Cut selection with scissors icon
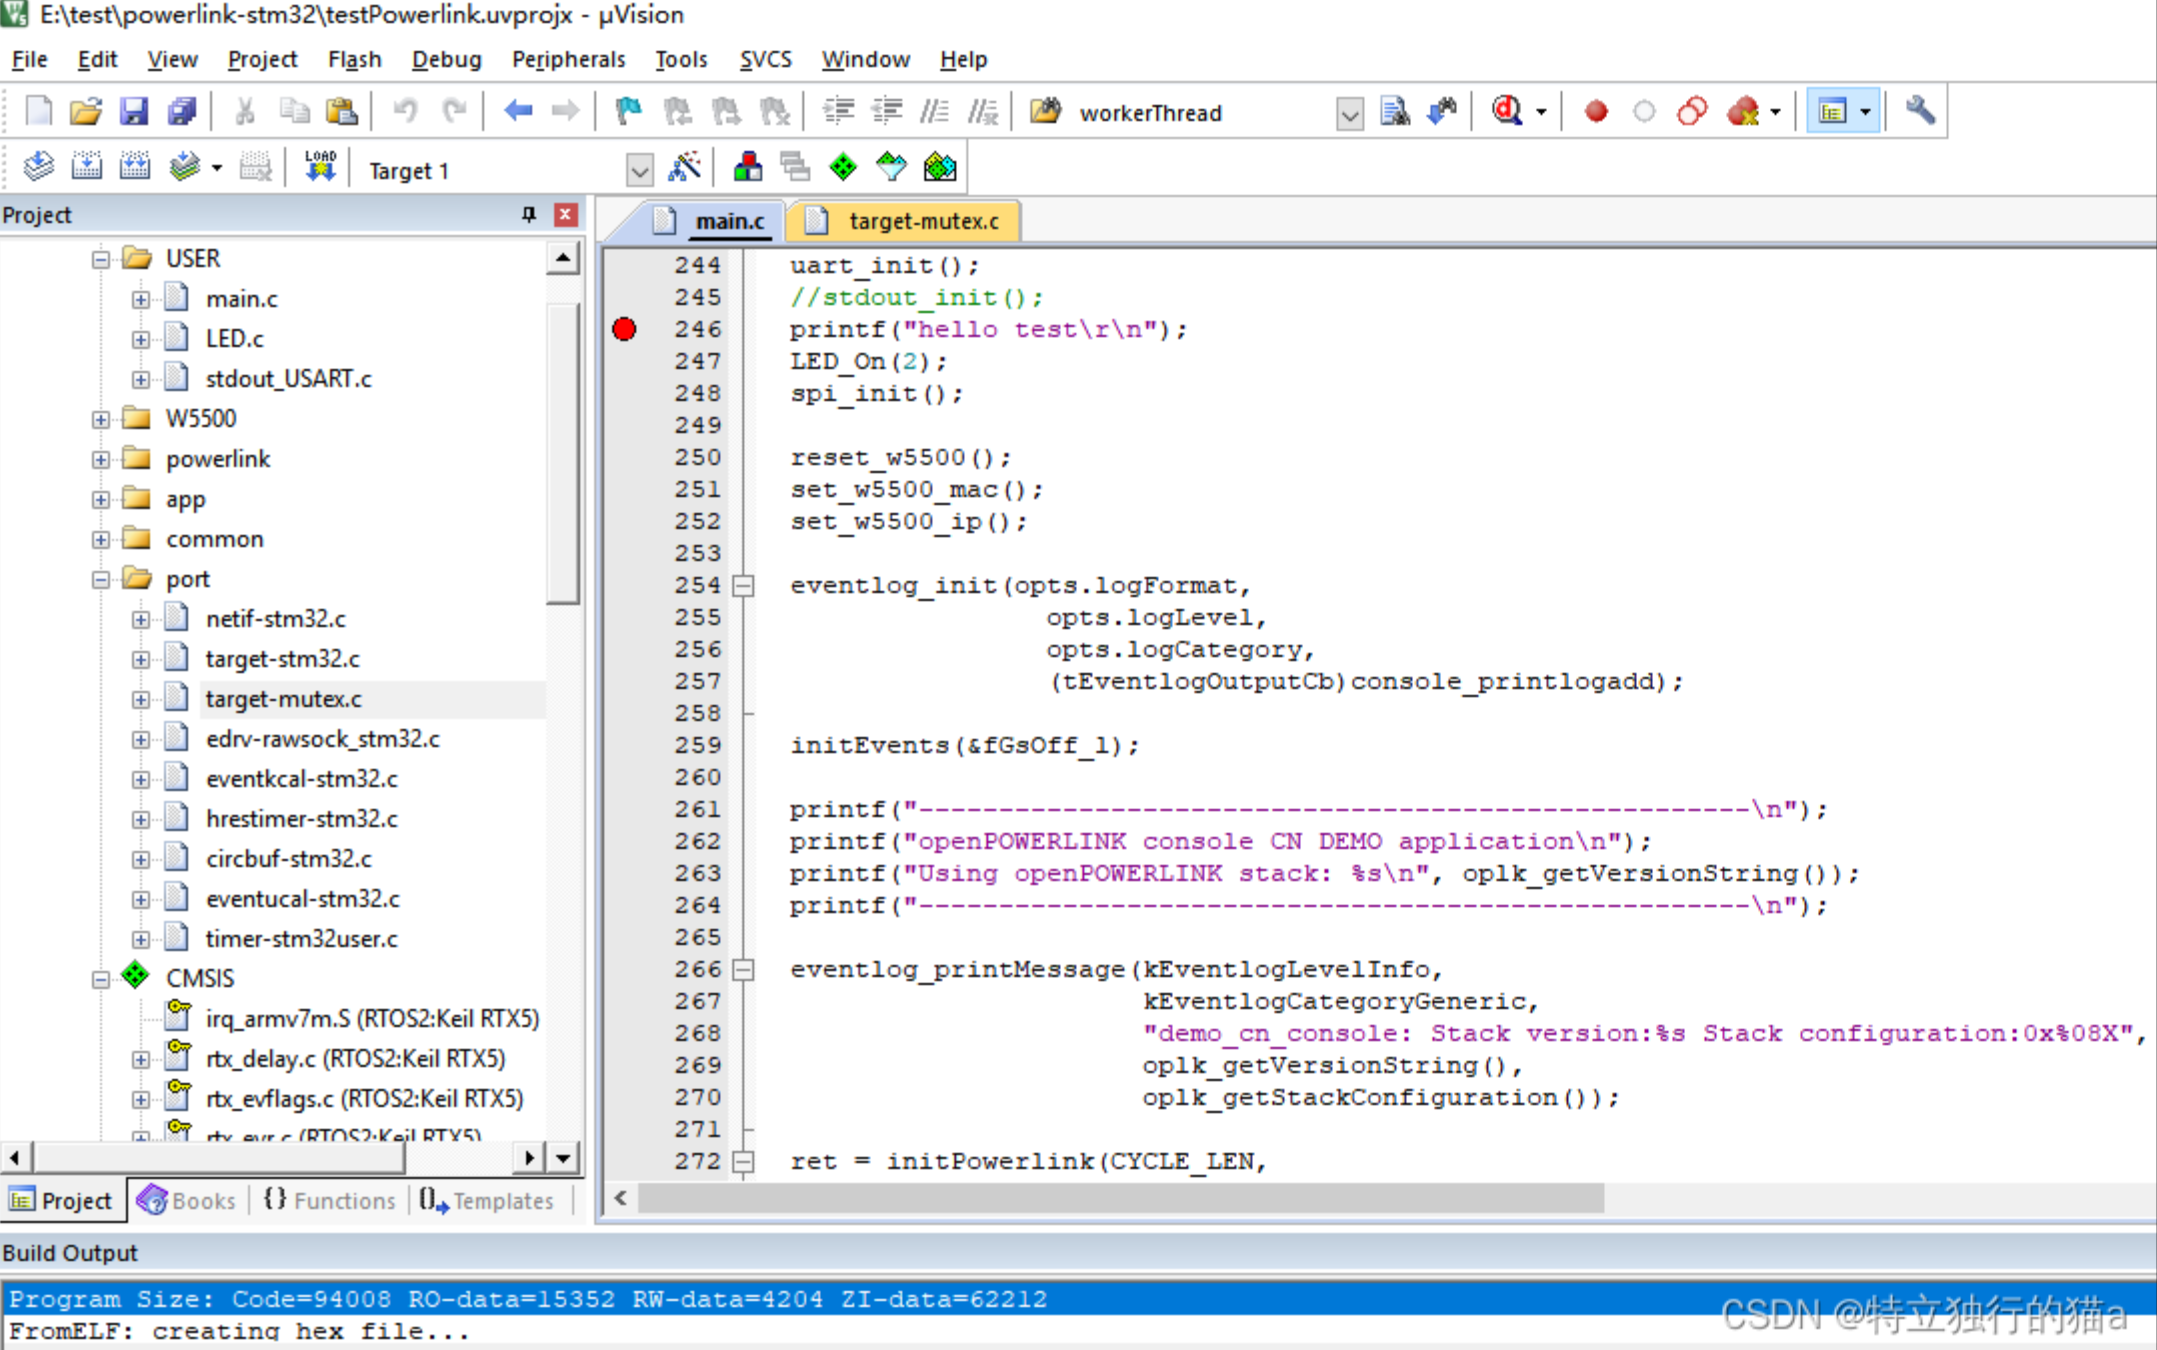The height and width of the screenshot is (1350, 2157). (x=245, y=111)
